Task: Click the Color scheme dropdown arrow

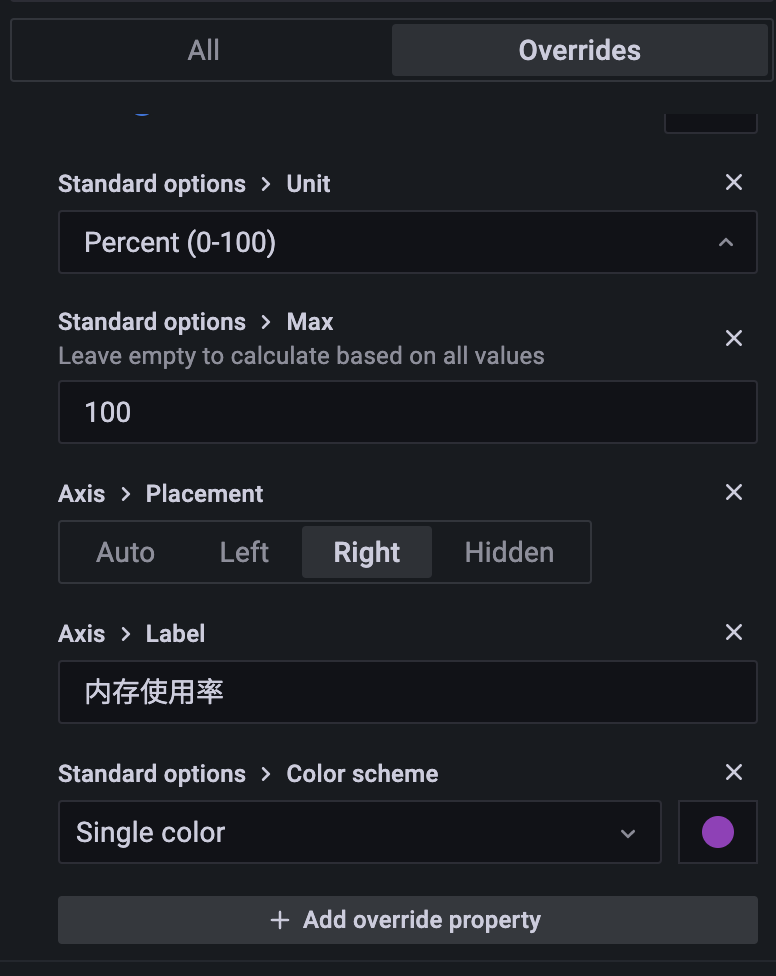Action: (x=628, y=833)
